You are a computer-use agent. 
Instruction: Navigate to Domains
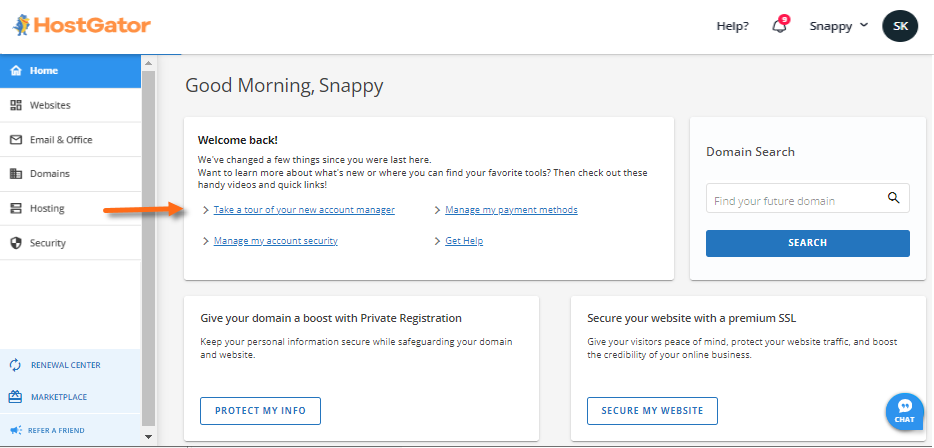tap(70, 174)
